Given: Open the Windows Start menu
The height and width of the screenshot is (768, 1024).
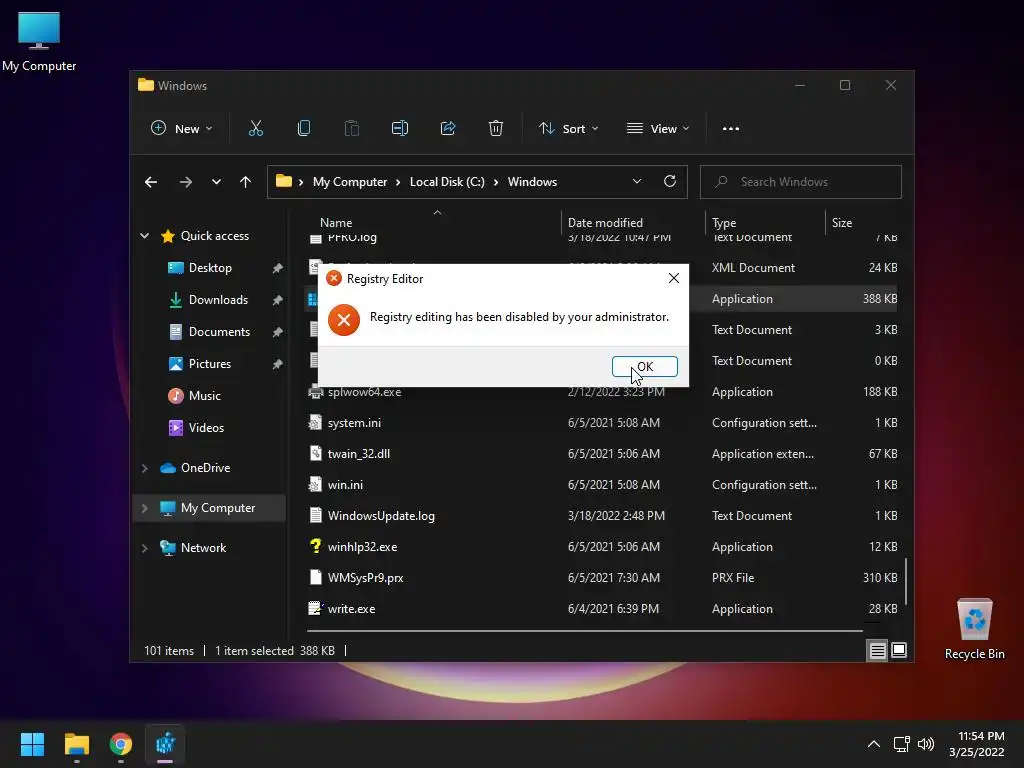Looking at the screenshot, I should 32,744.
